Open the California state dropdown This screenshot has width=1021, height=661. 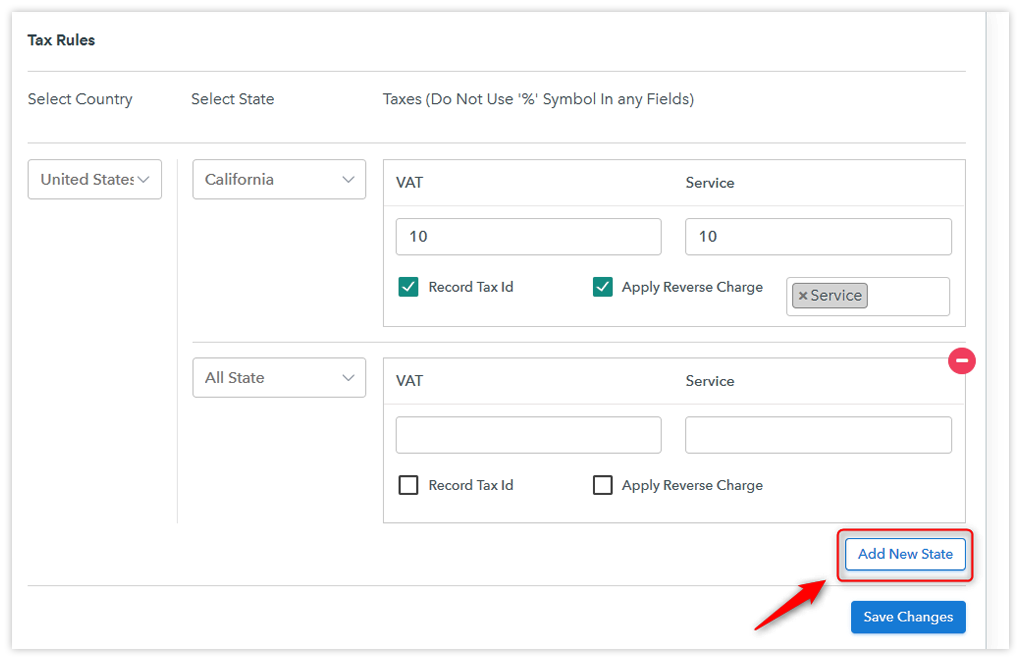[278, 179]
